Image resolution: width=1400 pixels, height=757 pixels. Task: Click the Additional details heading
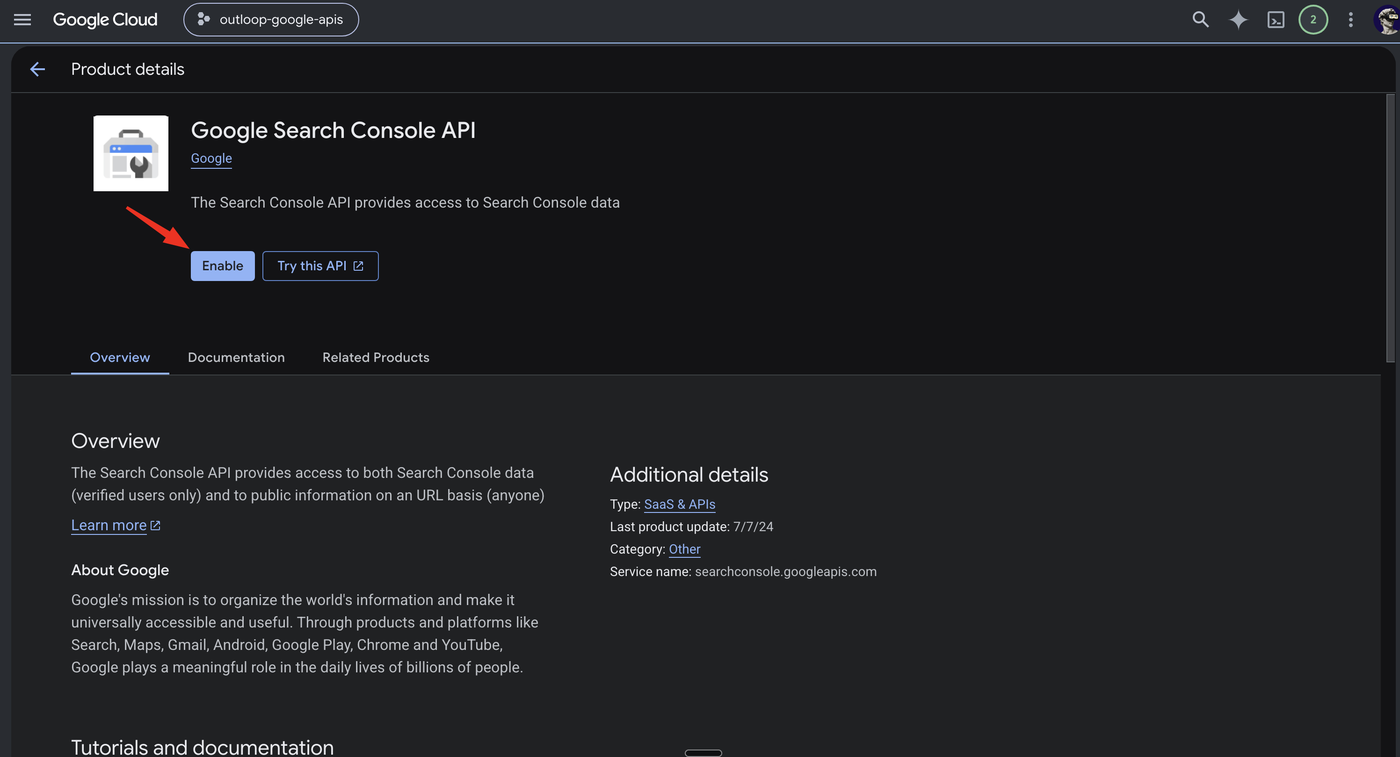pos(689,475)
